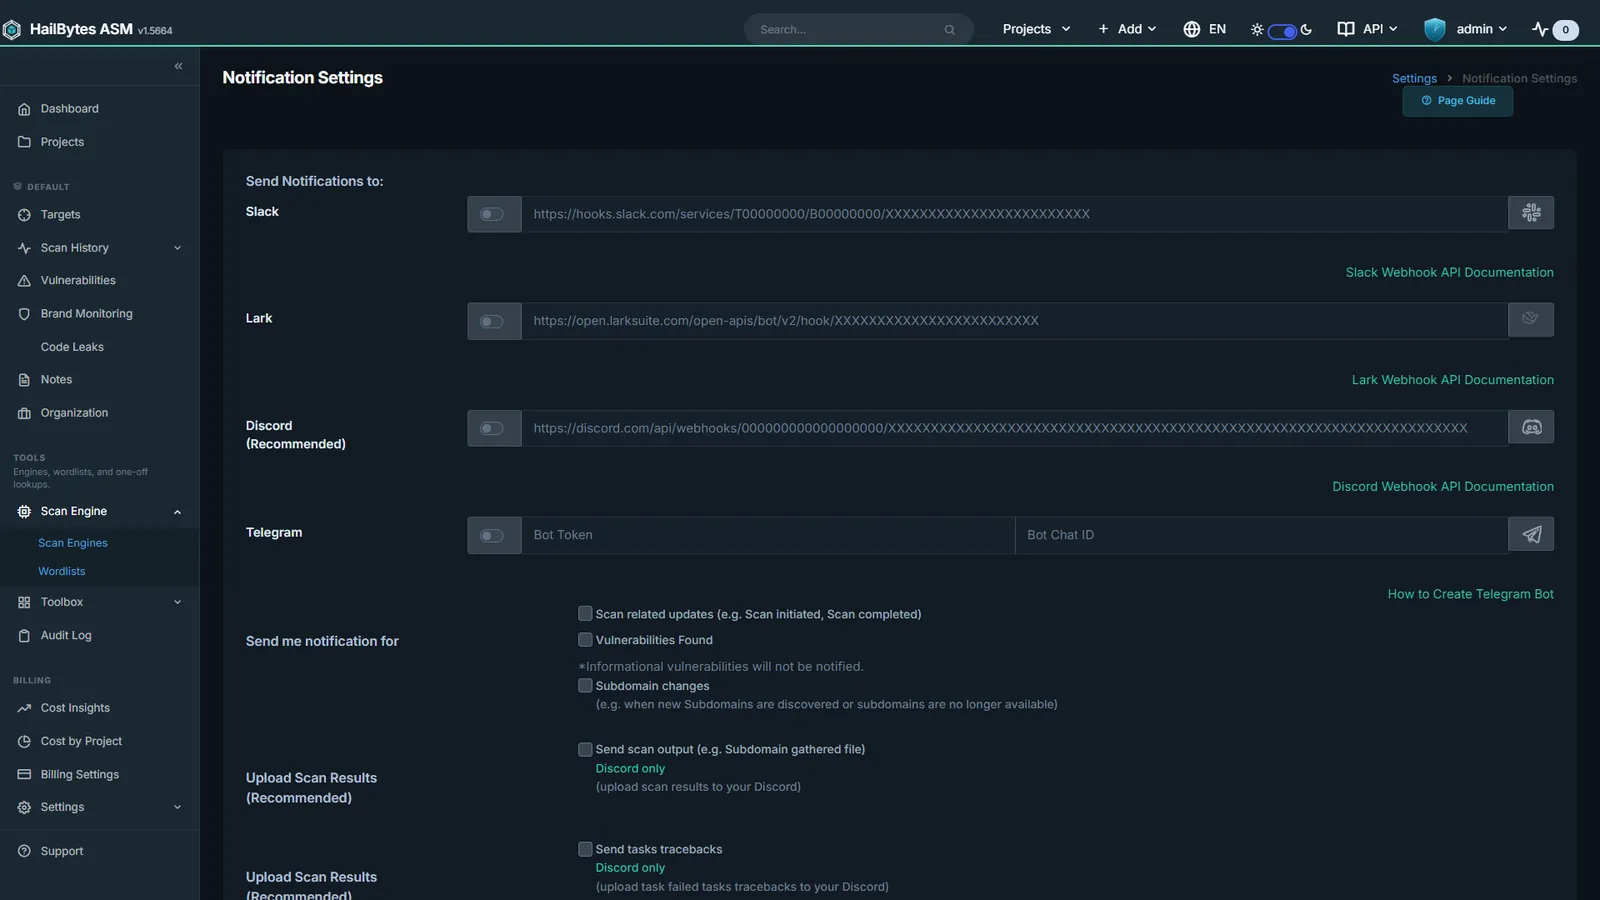Click the API book icon
Viewport: 1600px width, 900px height.
[1346, 29]
